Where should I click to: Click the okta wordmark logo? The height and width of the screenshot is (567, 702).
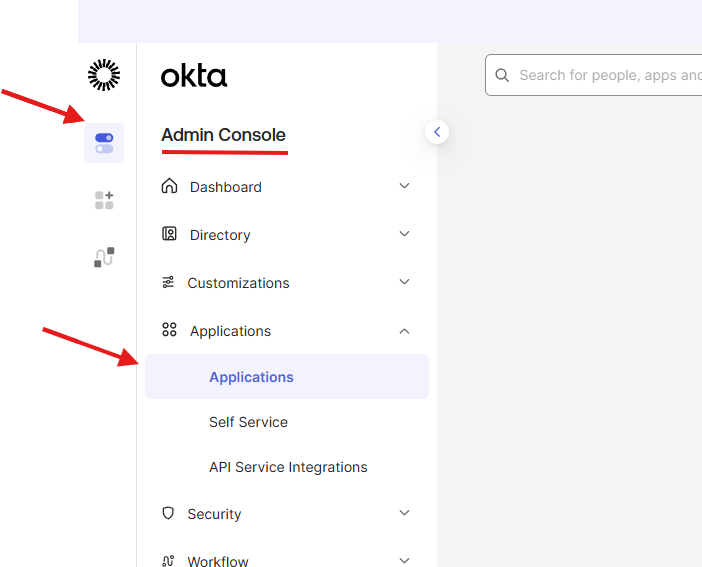click(x=194, y=76)
